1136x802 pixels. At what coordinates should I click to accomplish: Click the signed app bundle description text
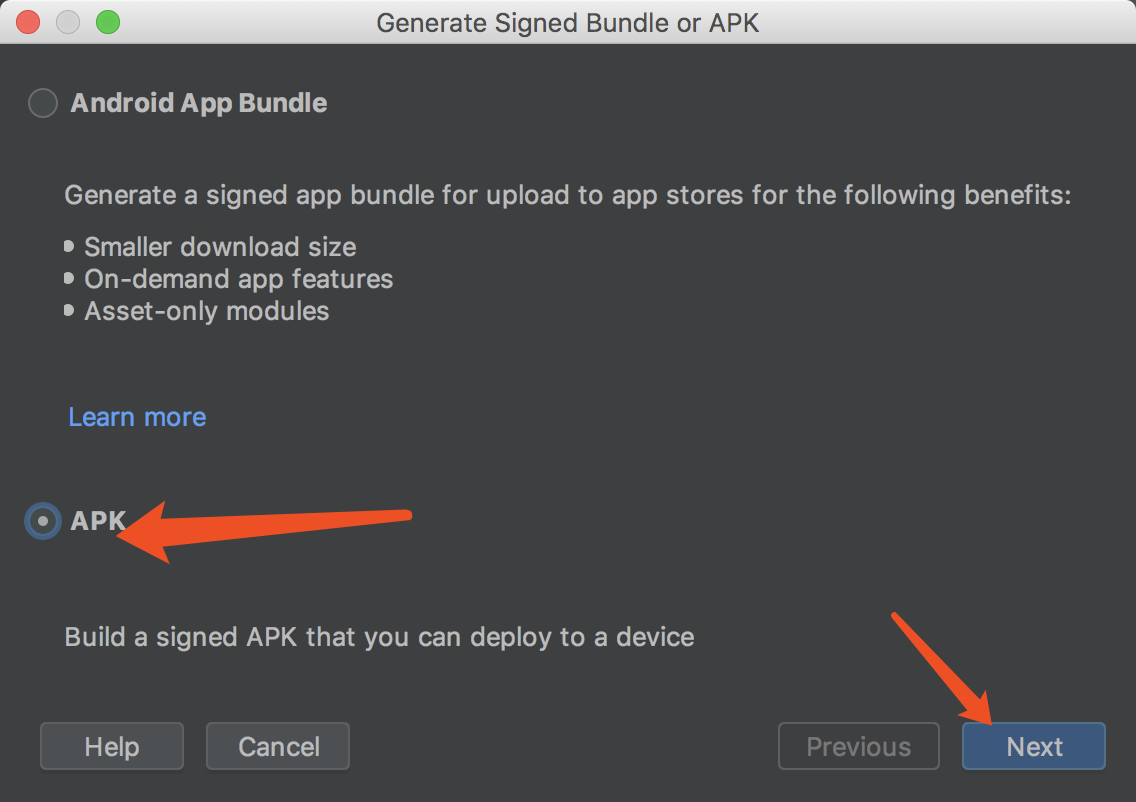point(567,195)
